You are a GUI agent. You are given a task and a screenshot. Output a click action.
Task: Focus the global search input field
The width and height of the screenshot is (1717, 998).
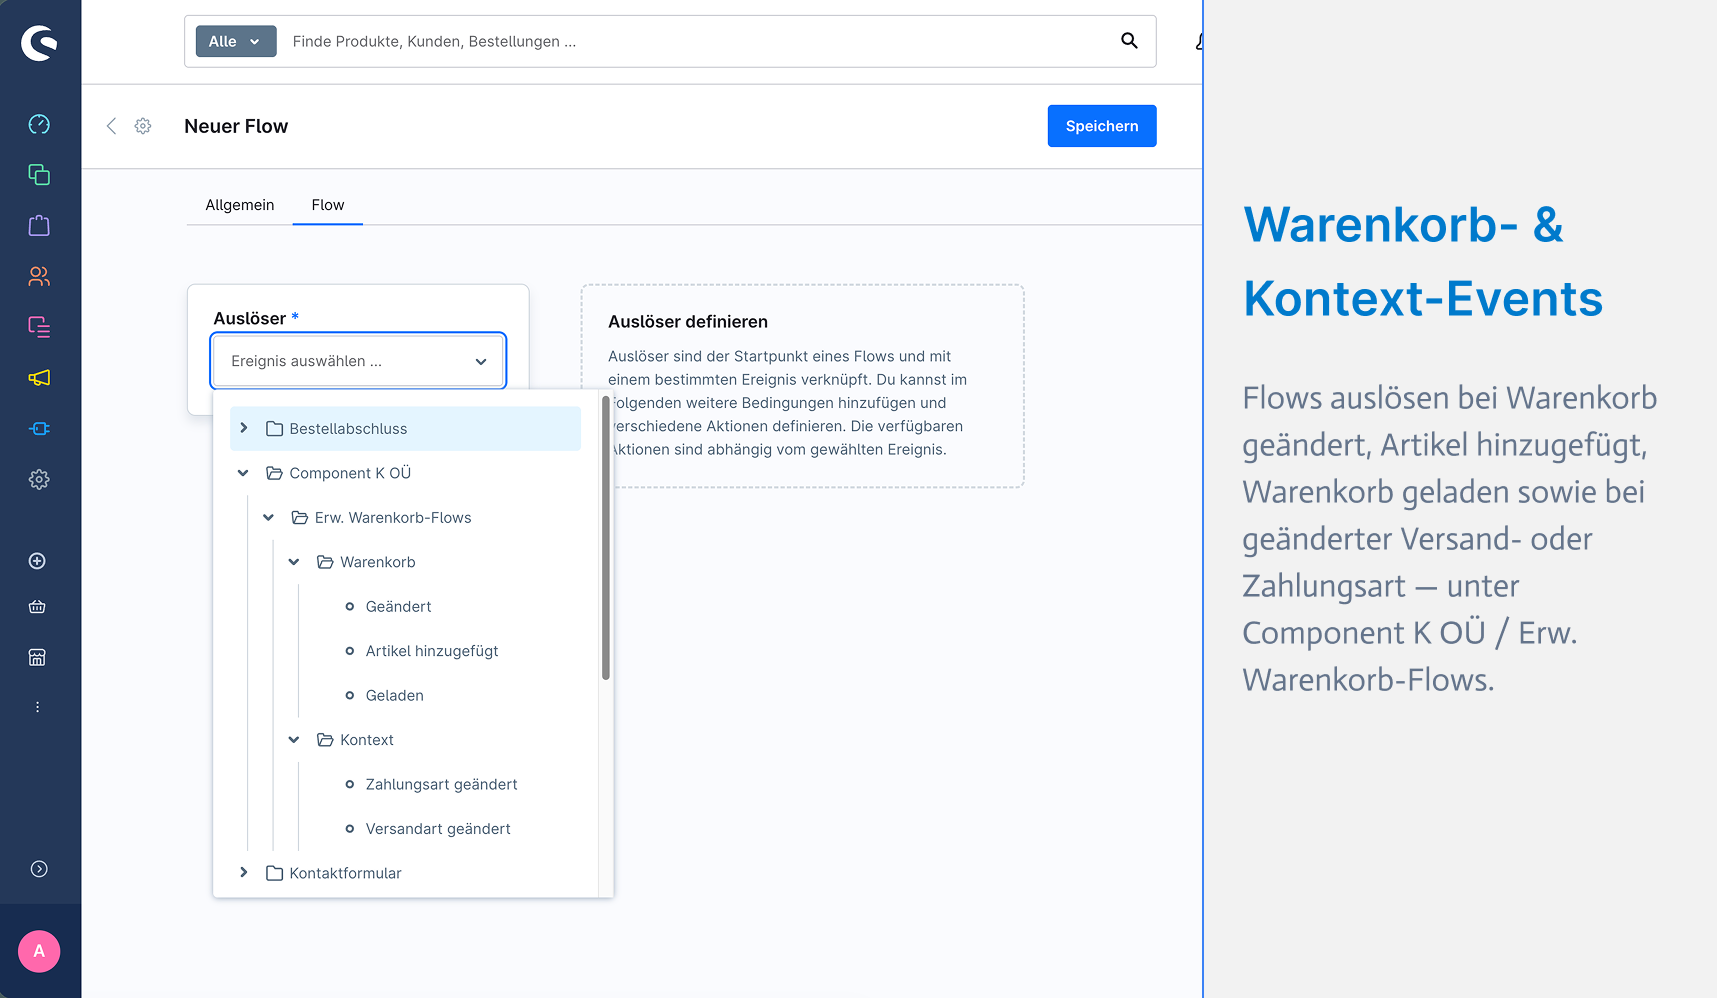[x=700, y=41]
